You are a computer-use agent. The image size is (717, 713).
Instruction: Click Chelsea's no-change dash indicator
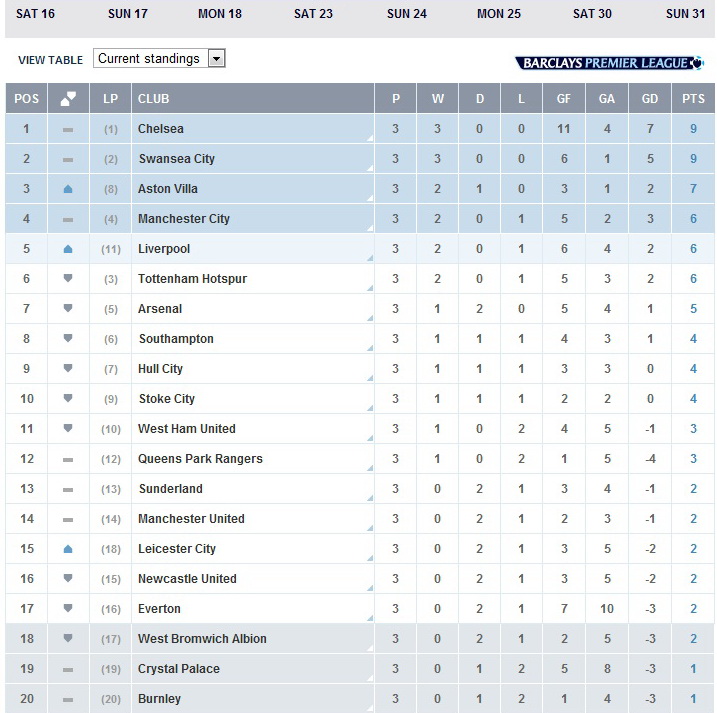68,130
